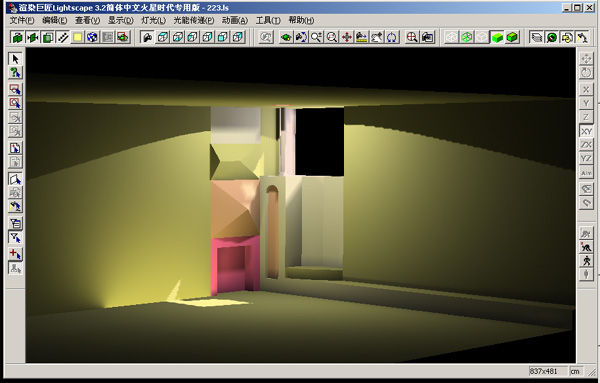
Task: Enable the X axis constraint
Action: coord(586,90)
